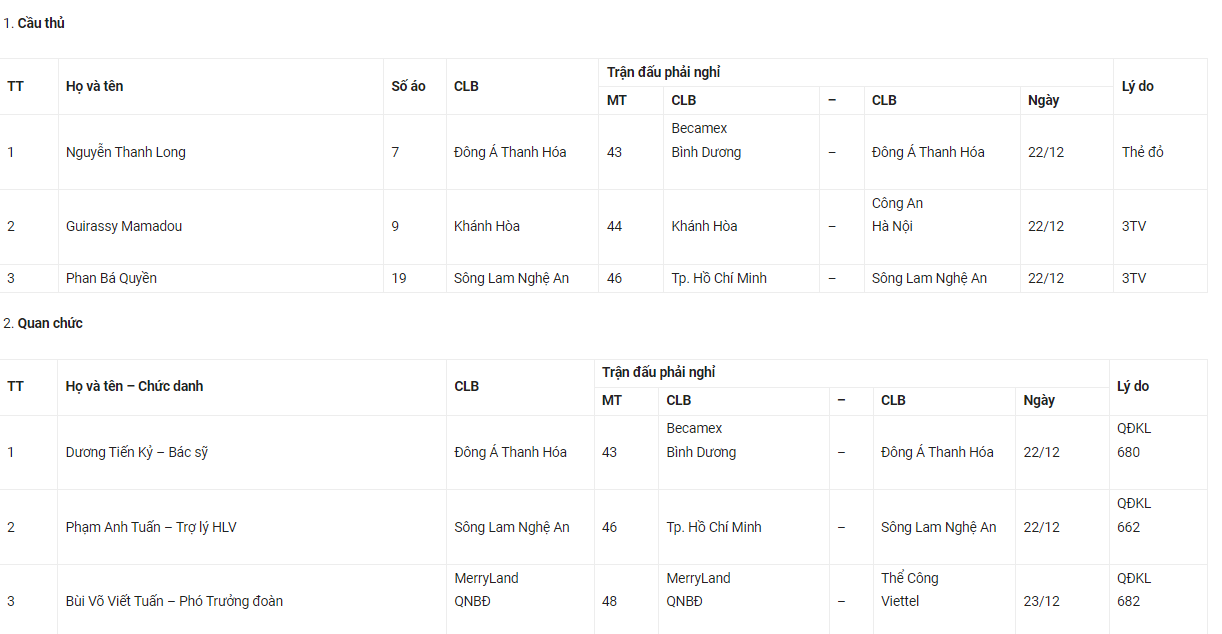Viewport: 1222px width, 634px height.
Task: Select player name Nguyễn Thanh Long
Action: coord(126,152)
